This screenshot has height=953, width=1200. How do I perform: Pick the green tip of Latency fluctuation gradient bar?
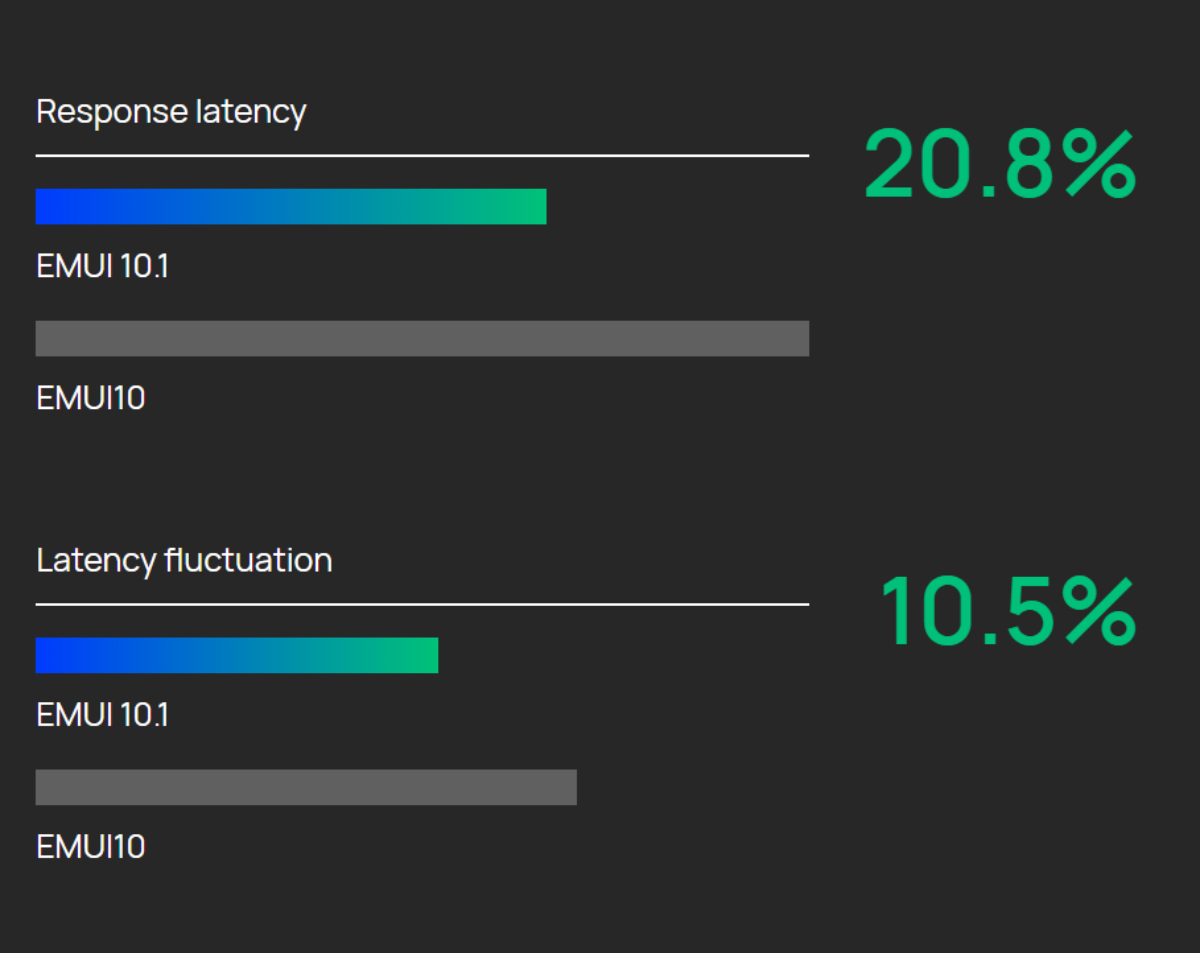[x=426, y=655]
